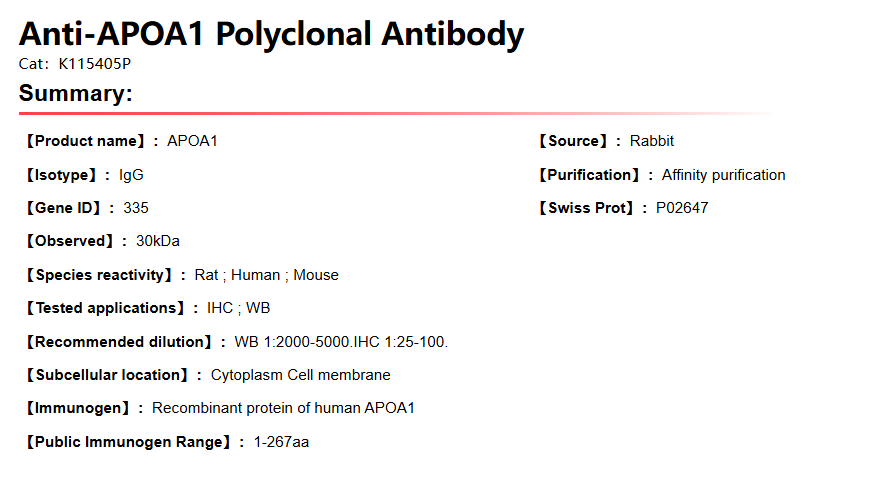Click the Observed value 30kDa
Image resolution: width=872 pixels, height=479 pixels.
[158, 241]
